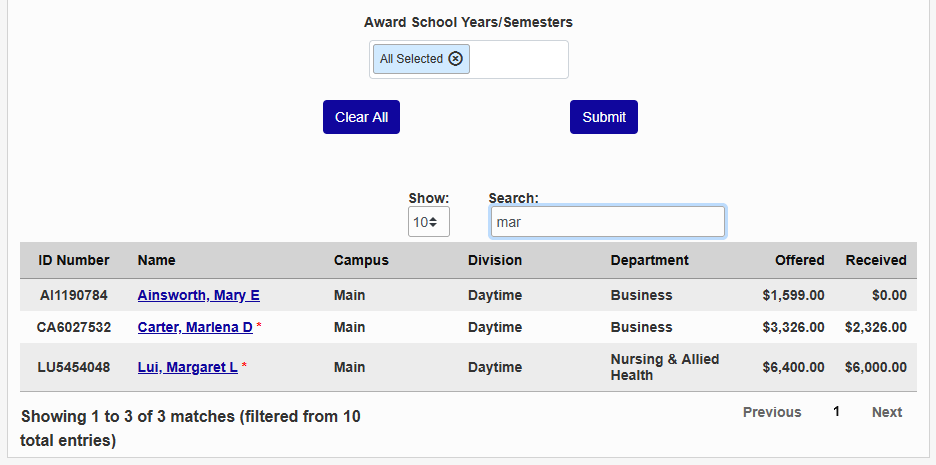This screenshot has height=465, width=936.
Task: Click the Clear All button
Action: (x=361, y=117)
